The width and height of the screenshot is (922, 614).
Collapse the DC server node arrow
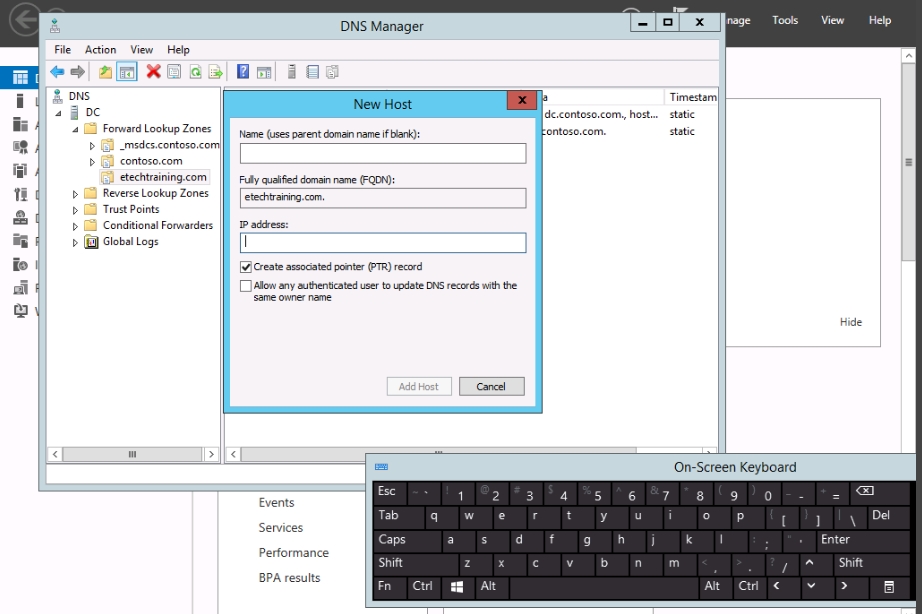[x=58, y=113]
